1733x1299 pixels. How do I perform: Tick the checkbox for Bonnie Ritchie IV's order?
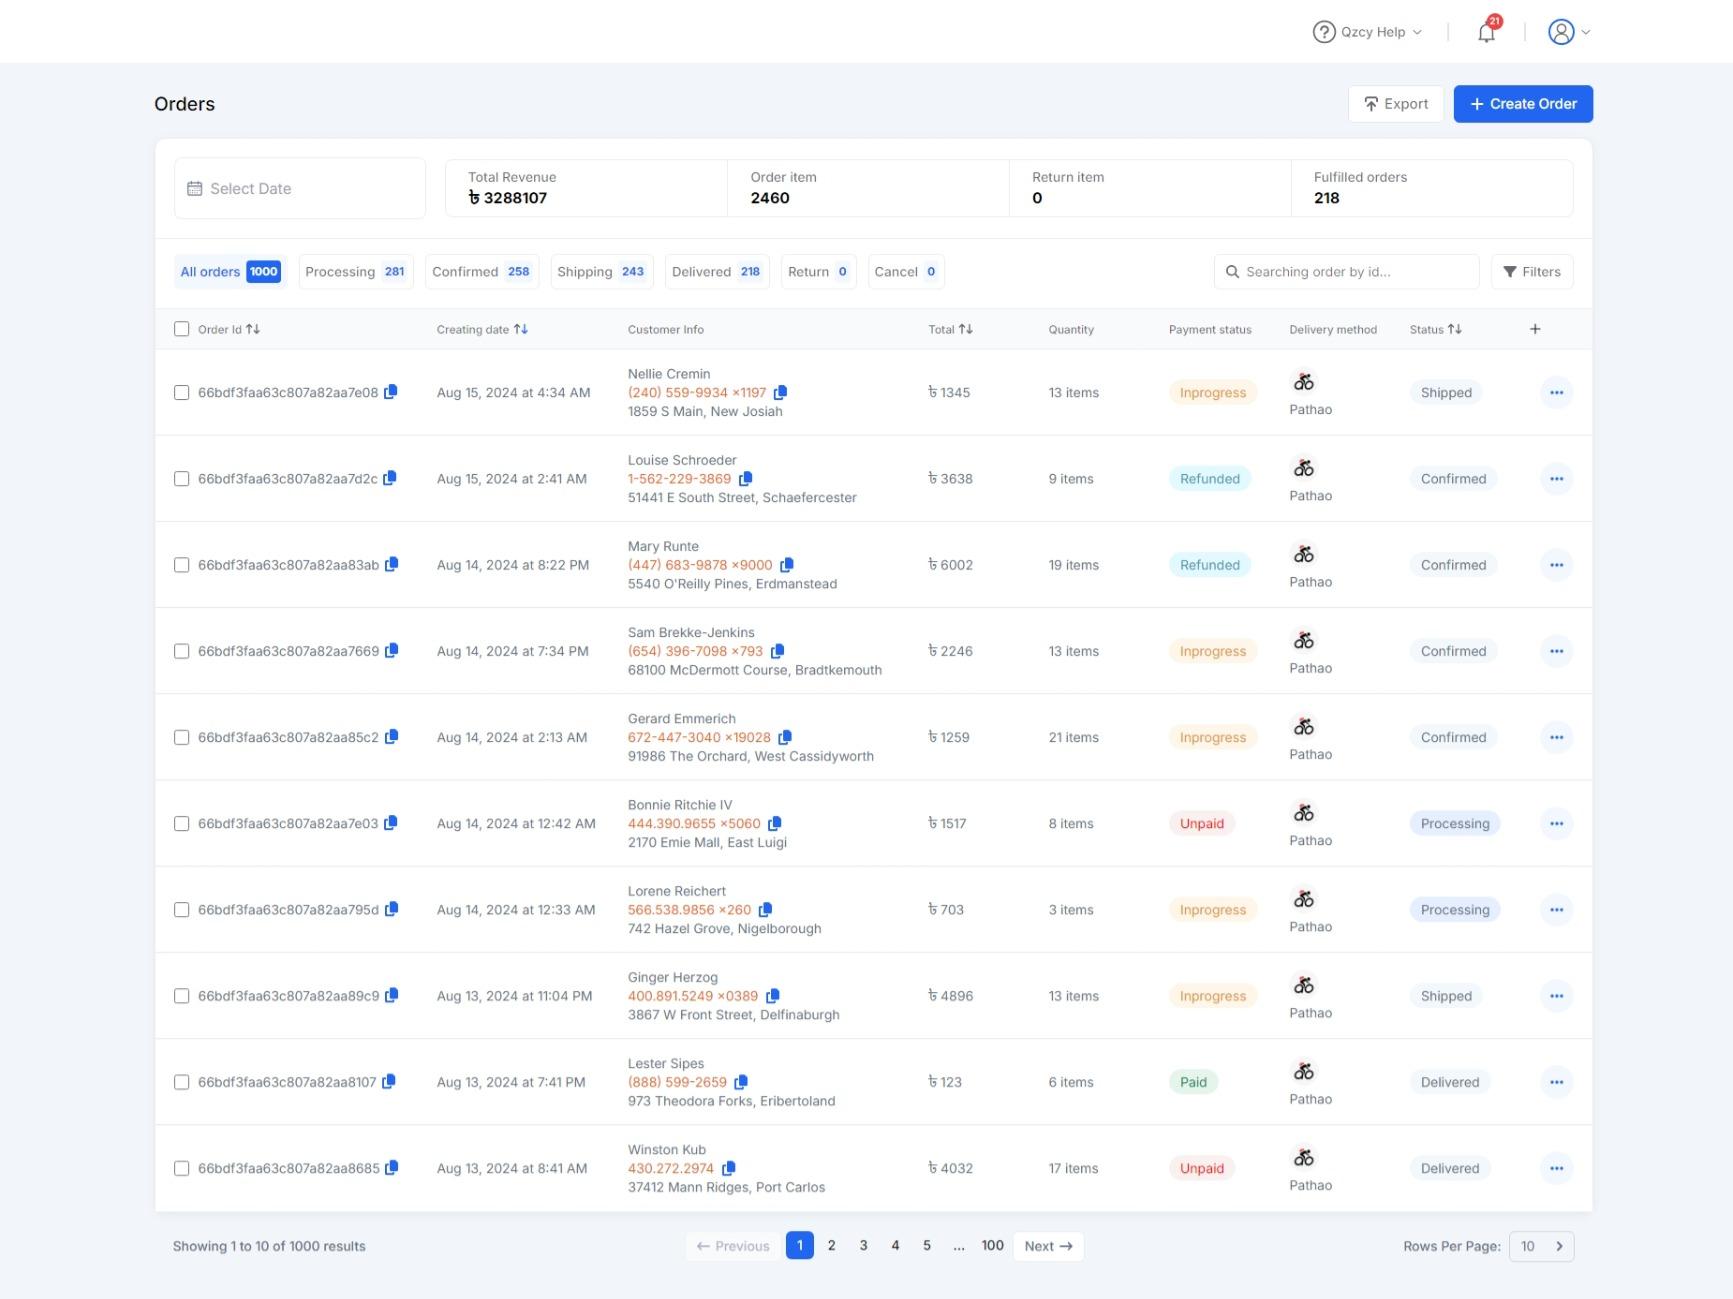tap(181, 824)
